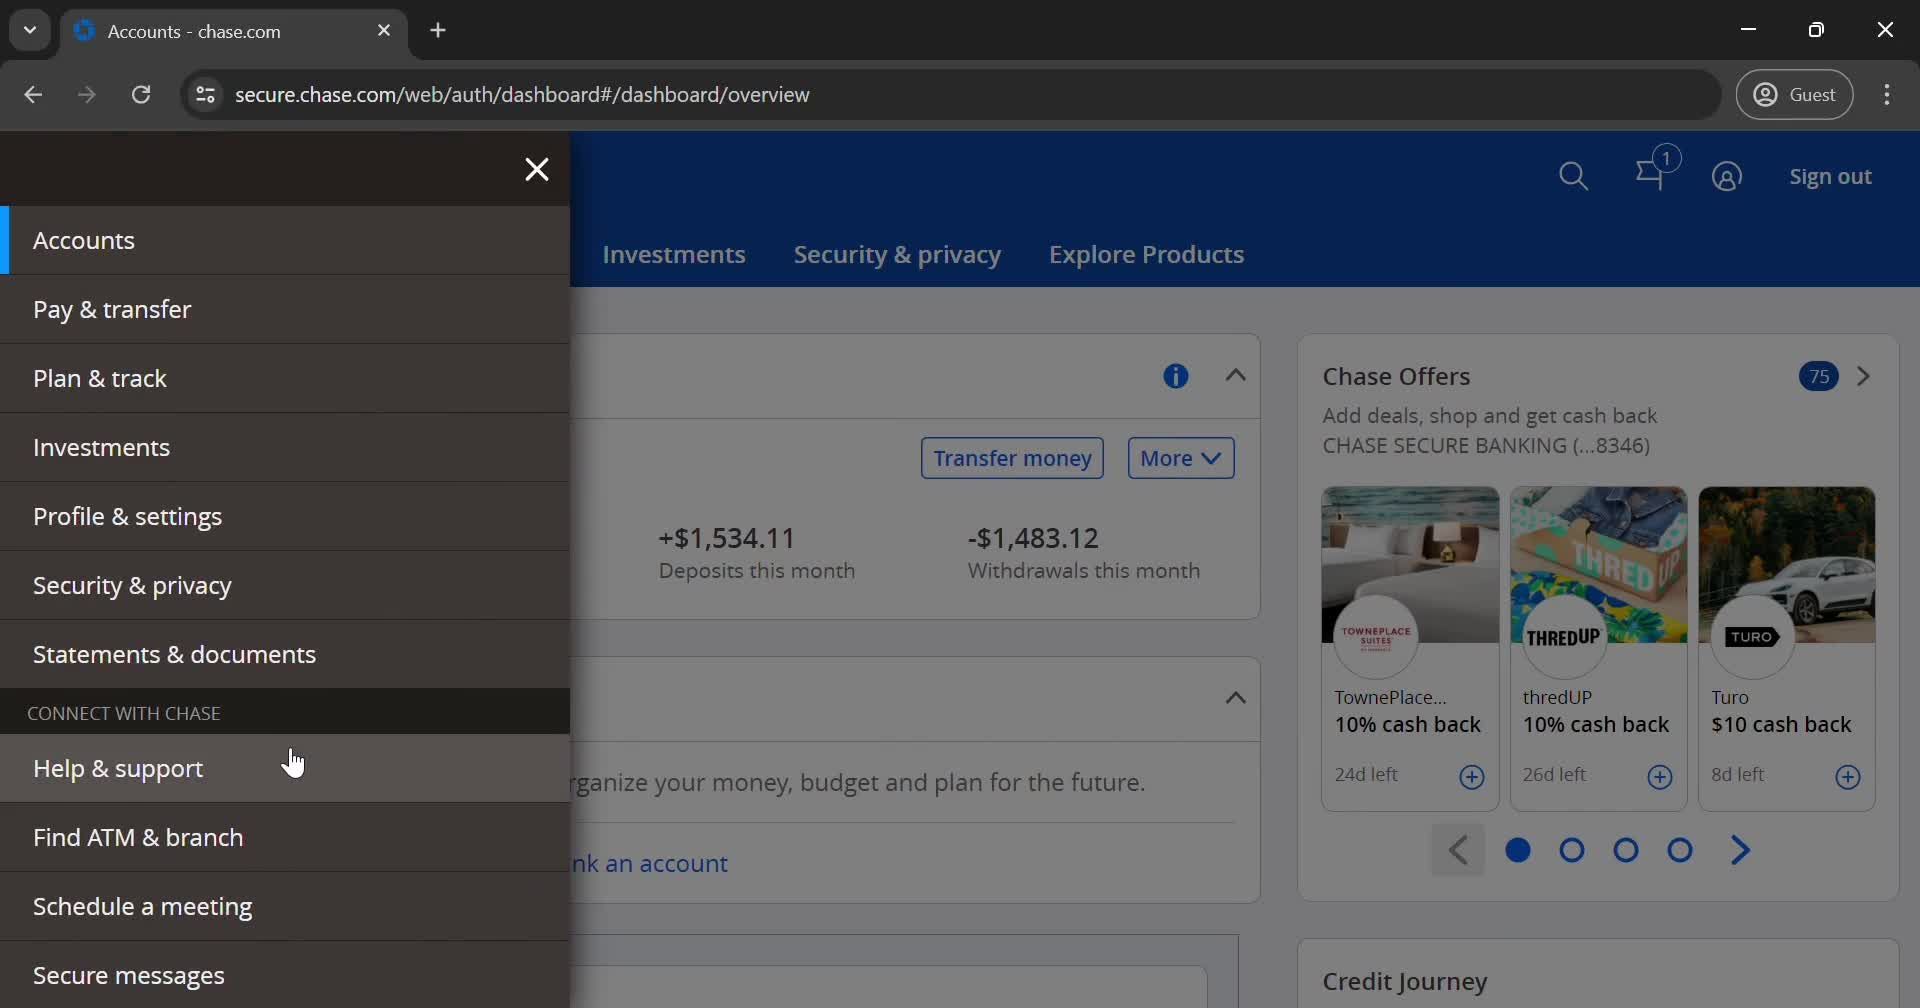The height and width of the screenshot is (1008, 1920).
Task: Open the More dropdown next to Transfer money
Action: [x=1180, y=457]
